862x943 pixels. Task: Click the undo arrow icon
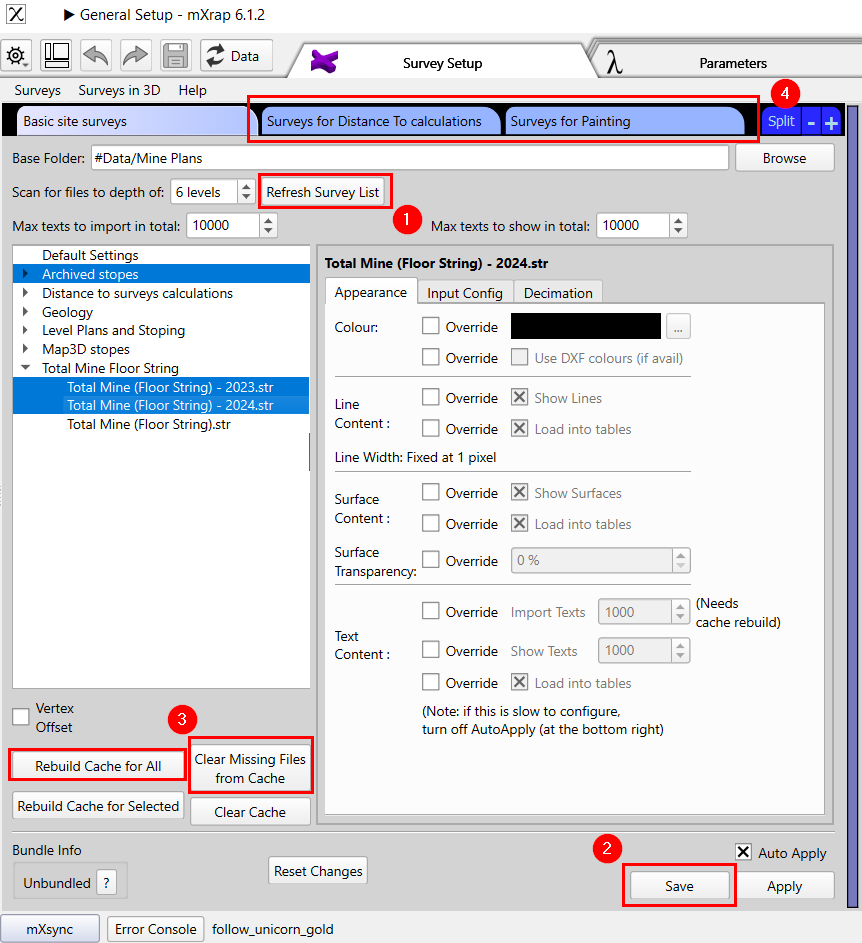pos(95,56)
